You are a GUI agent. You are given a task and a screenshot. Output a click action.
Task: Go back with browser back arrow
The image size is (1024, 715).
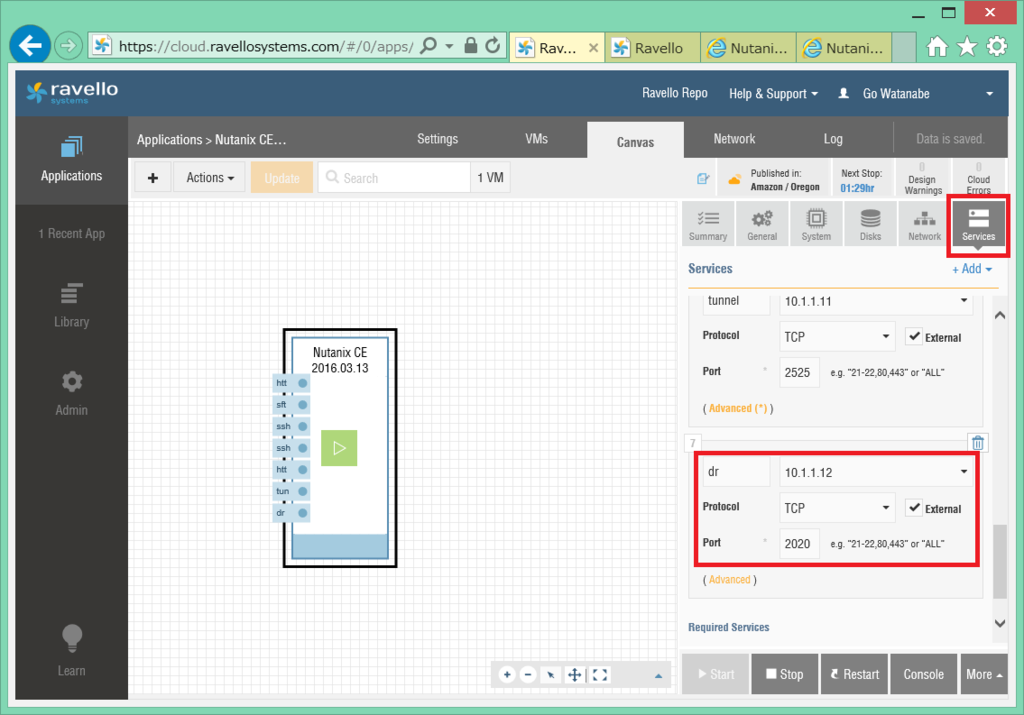pos(29,46)
